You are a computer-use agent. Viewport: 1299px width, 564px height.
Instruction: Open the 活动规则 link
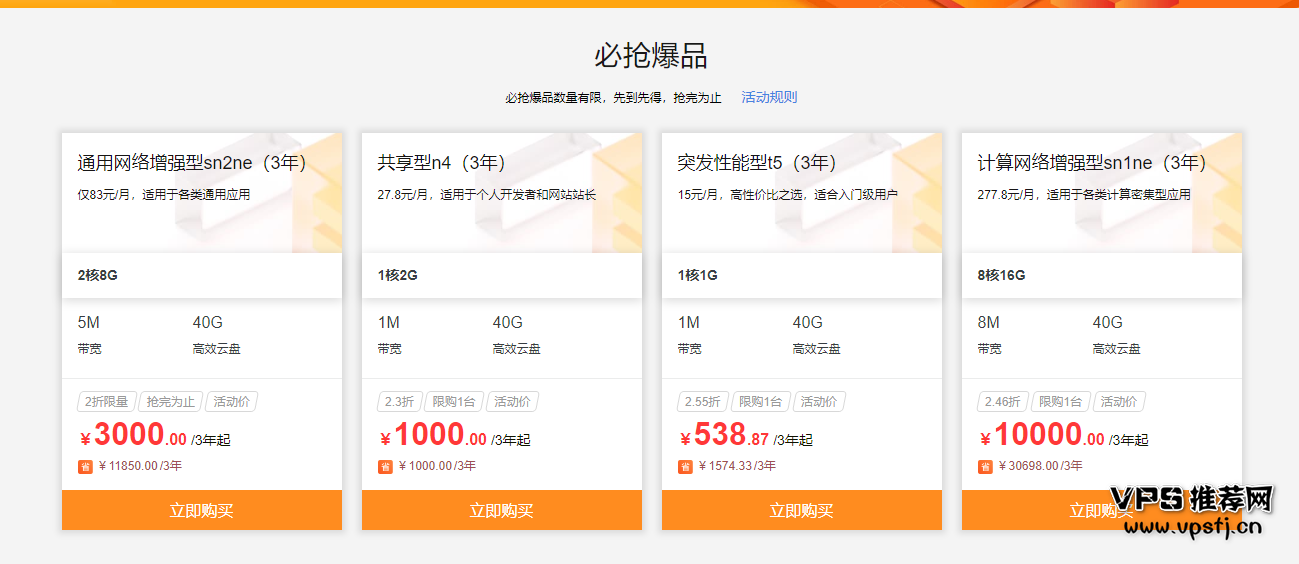pos(769,97)
